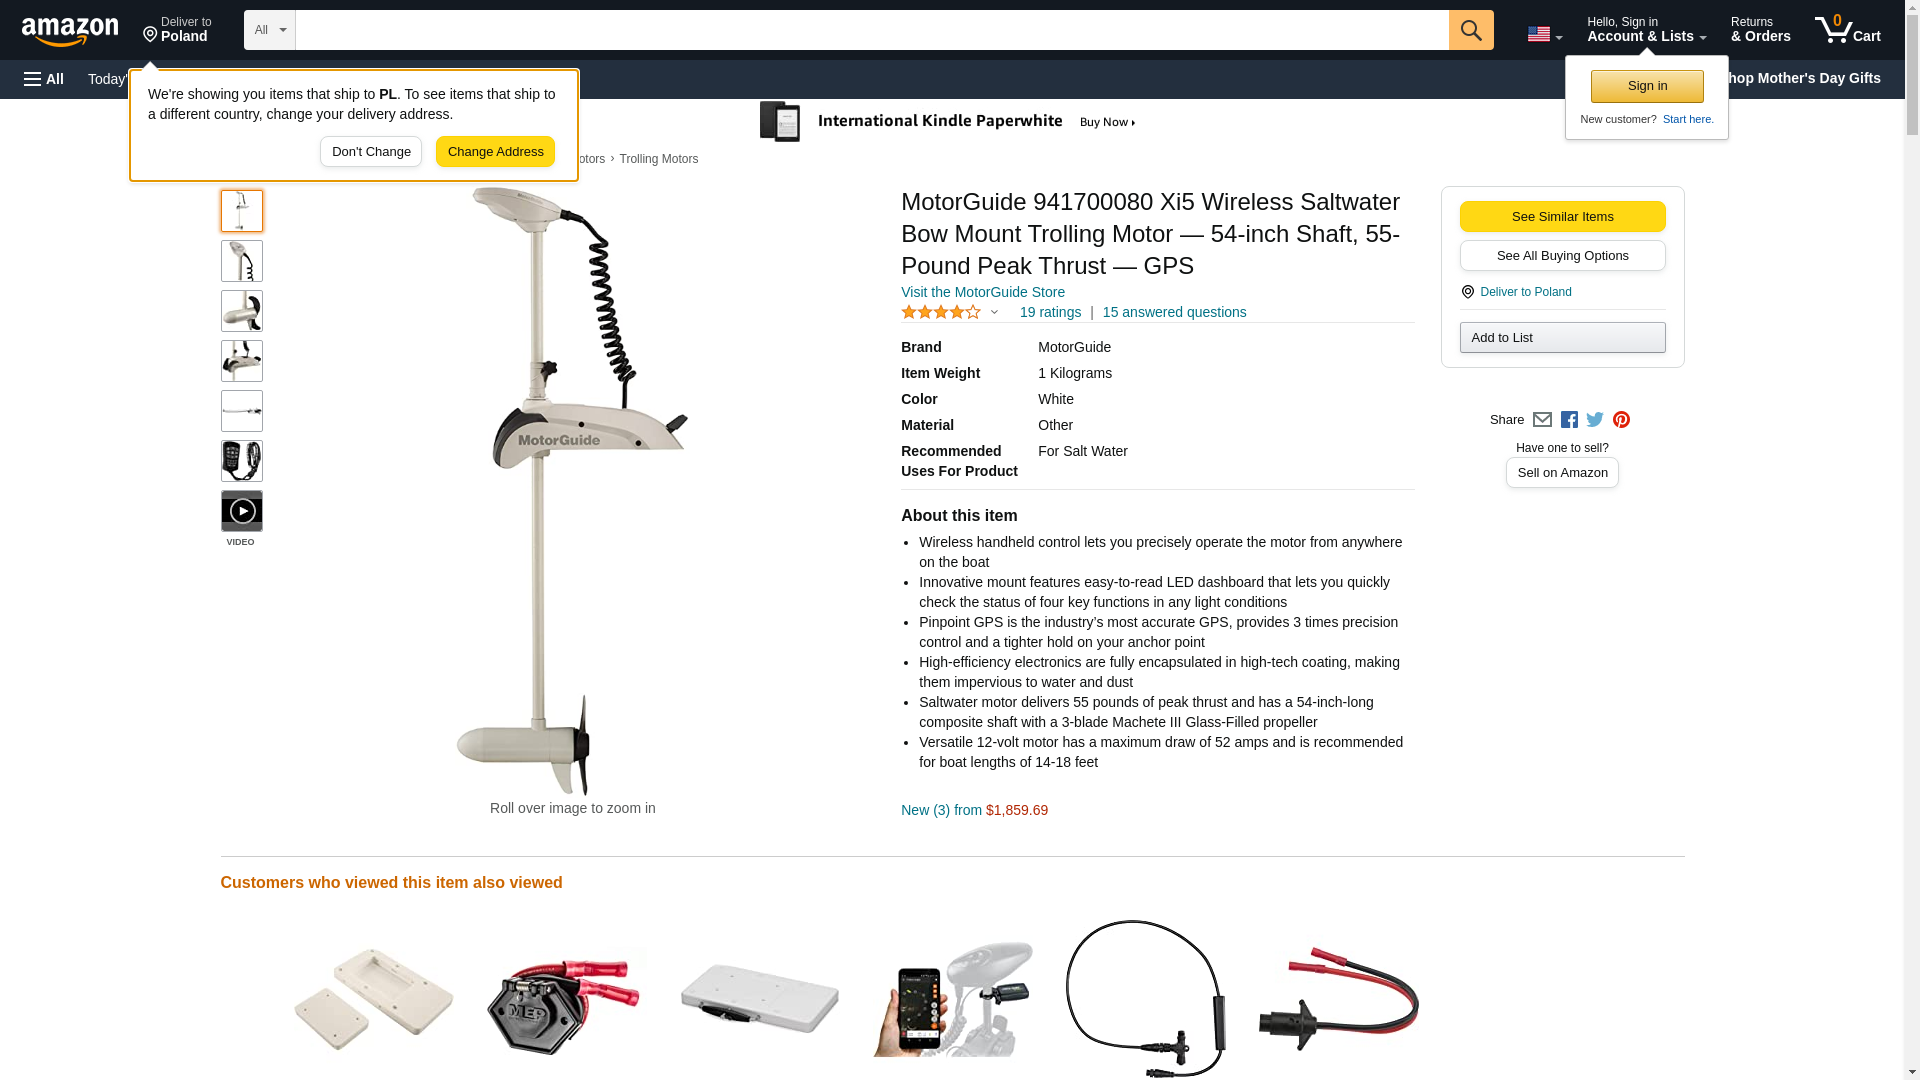Share via Pinterest icon
Viewport: 1920px width, 1080px height.
1620,420
